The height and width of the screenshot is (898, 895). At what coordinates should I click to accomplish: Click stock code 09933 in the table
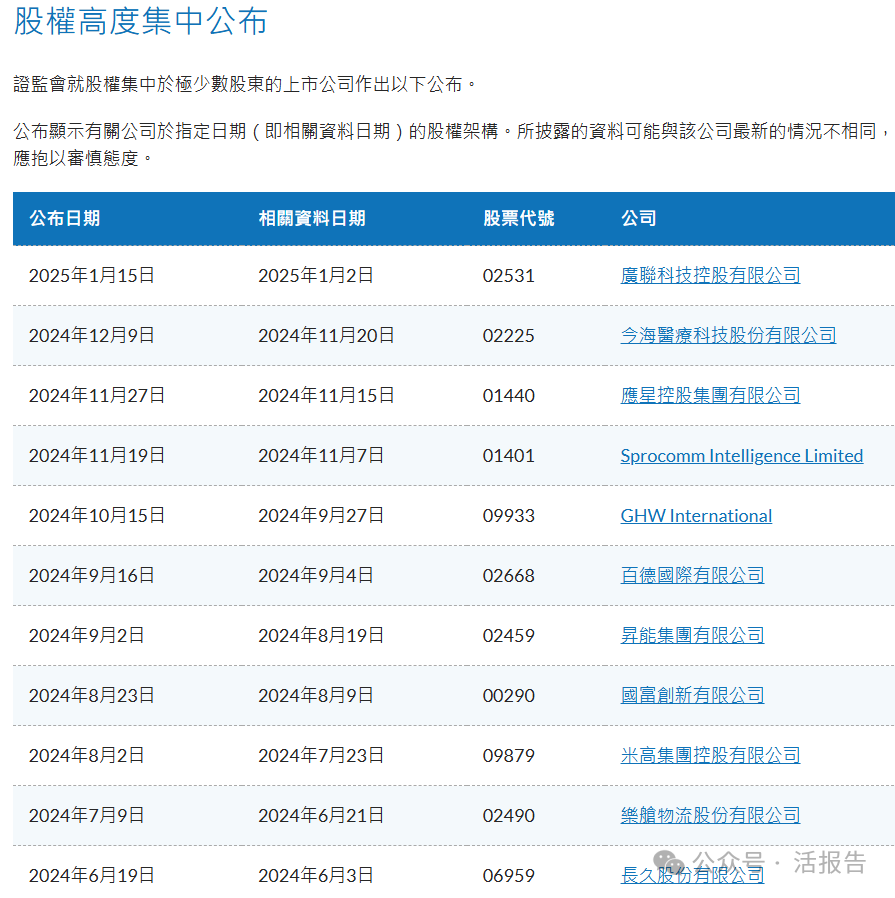[508, 516]
